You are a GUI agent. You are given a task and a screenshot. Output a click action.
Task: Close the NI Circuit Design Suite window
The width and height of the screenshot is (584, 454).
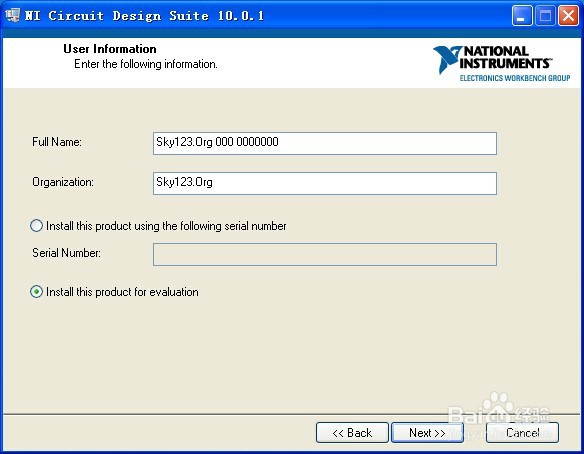point(568,16)
